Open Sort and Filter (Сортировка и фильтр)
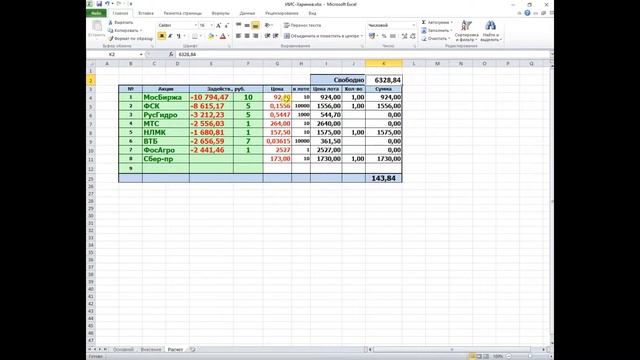Screen dimensions: 640x360 tap(467, 31)
